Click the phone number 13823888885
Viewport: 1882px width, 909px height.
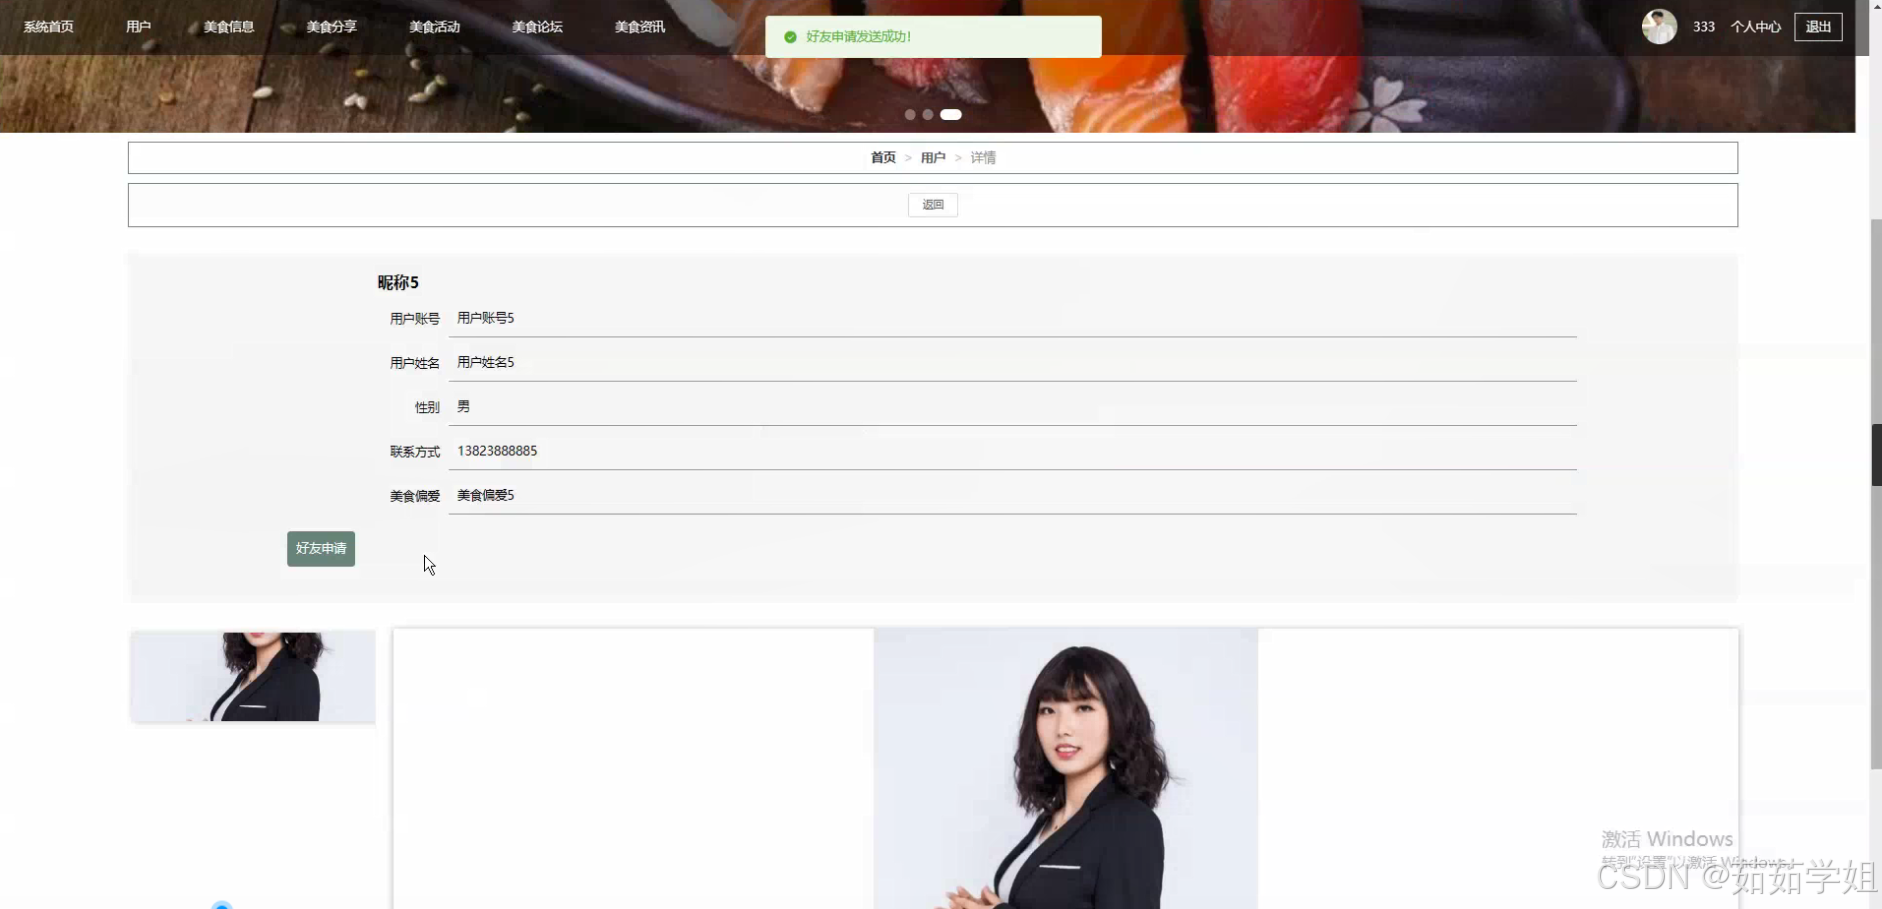tap(497, 451)
